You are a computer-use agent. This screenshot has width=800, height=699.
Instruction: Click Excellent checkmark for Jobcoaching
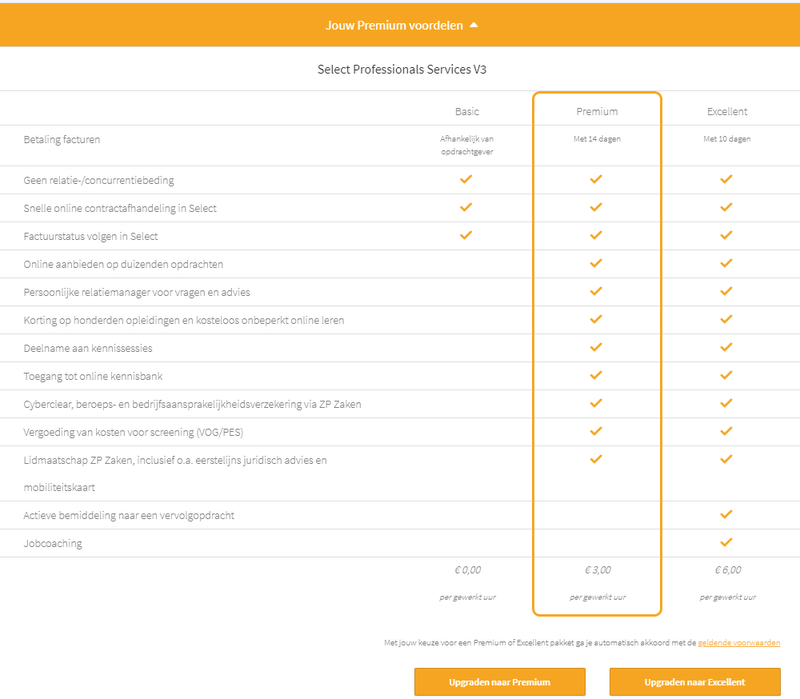[x=727, y=543]
